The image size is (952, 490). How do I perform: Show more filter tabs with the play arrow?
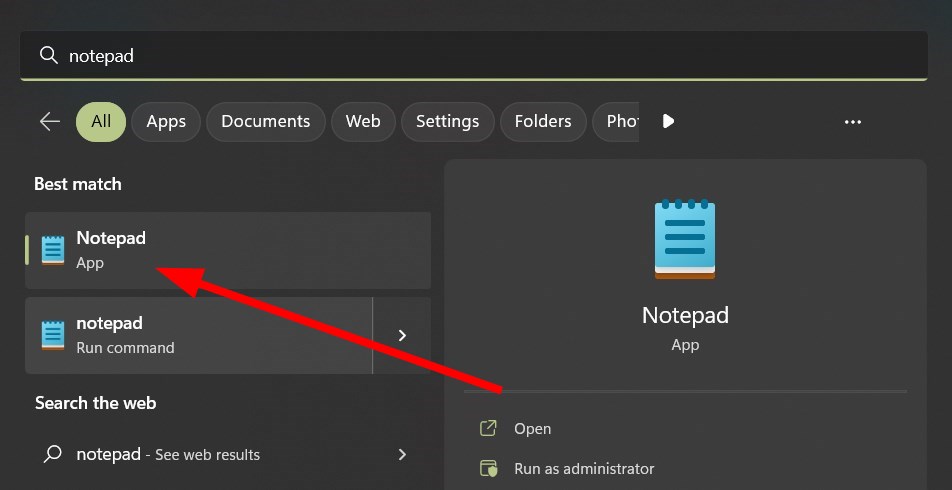click(668, 121)
